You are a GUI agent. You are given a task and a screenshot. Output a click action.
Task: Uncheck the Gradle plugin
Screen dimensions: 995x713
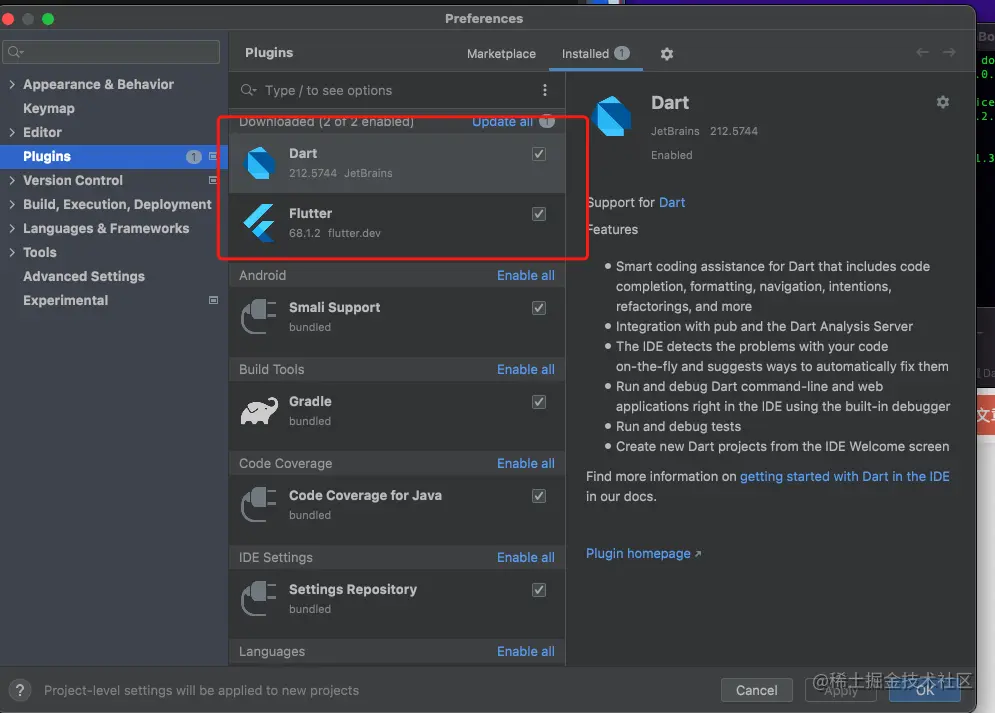[x=539, y=402]
